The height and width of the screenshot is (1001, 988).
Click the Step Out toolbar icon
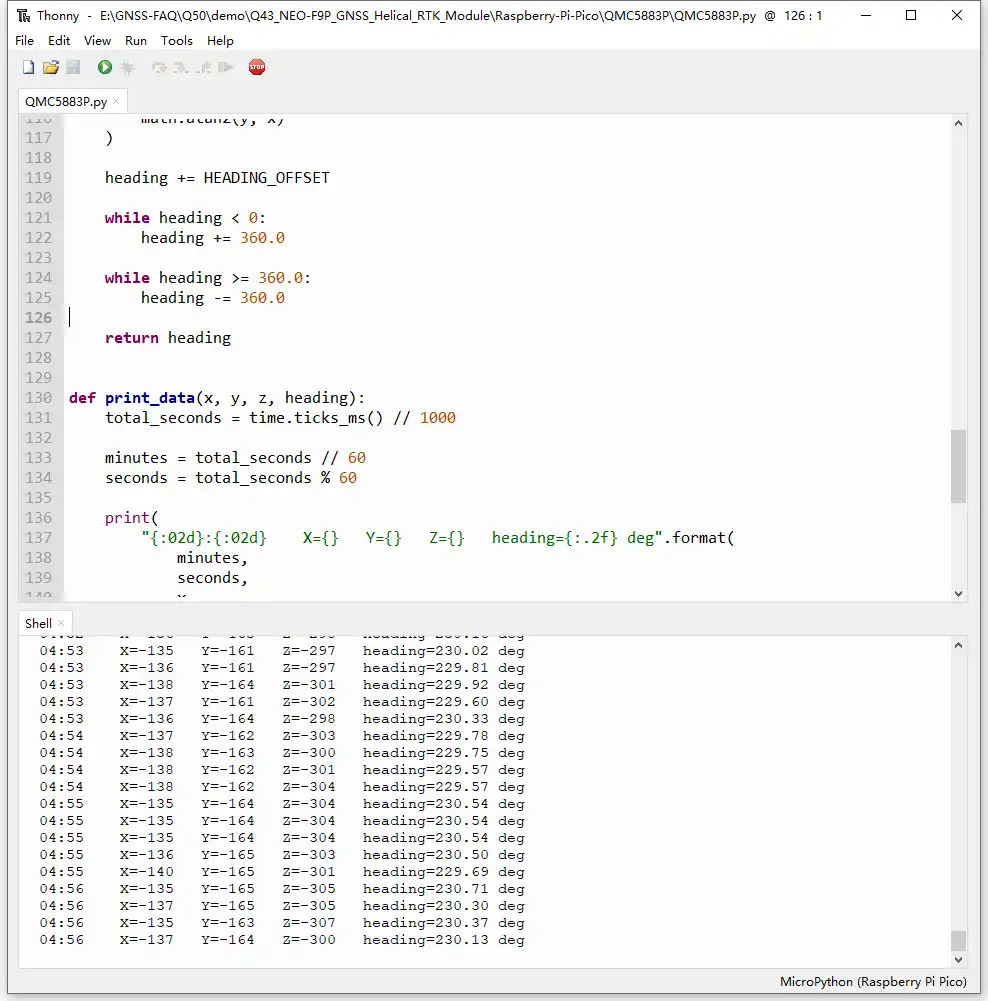[x=204, y=67]
